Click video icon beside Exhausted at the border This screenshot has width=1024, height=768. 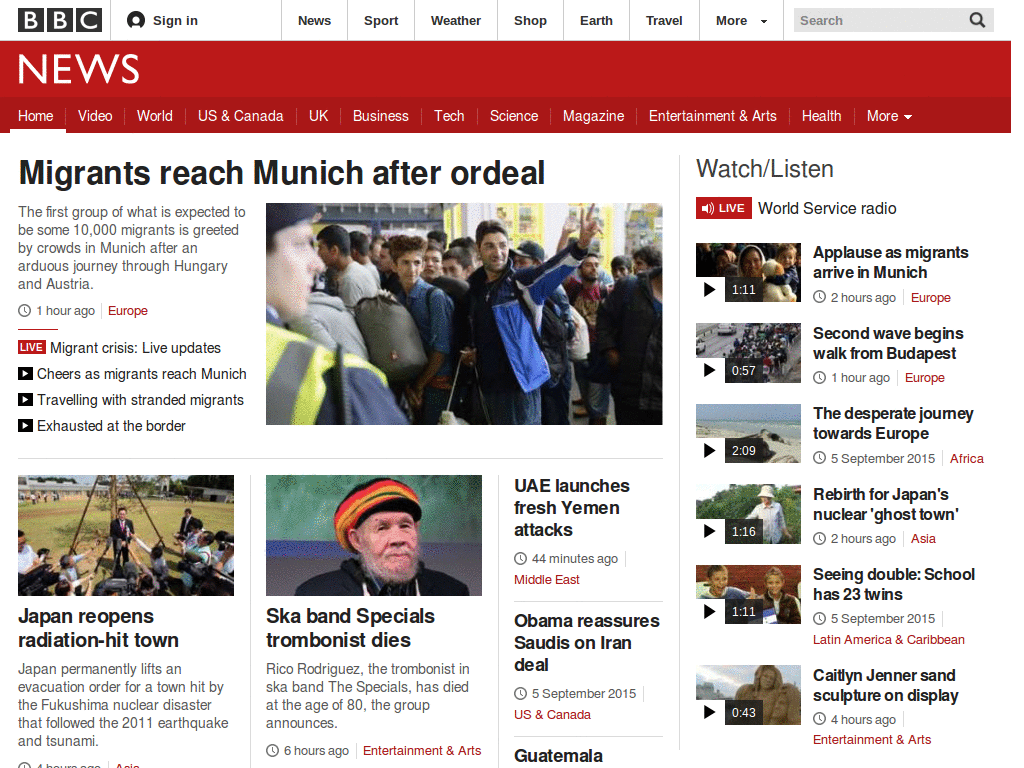[25, 426]
